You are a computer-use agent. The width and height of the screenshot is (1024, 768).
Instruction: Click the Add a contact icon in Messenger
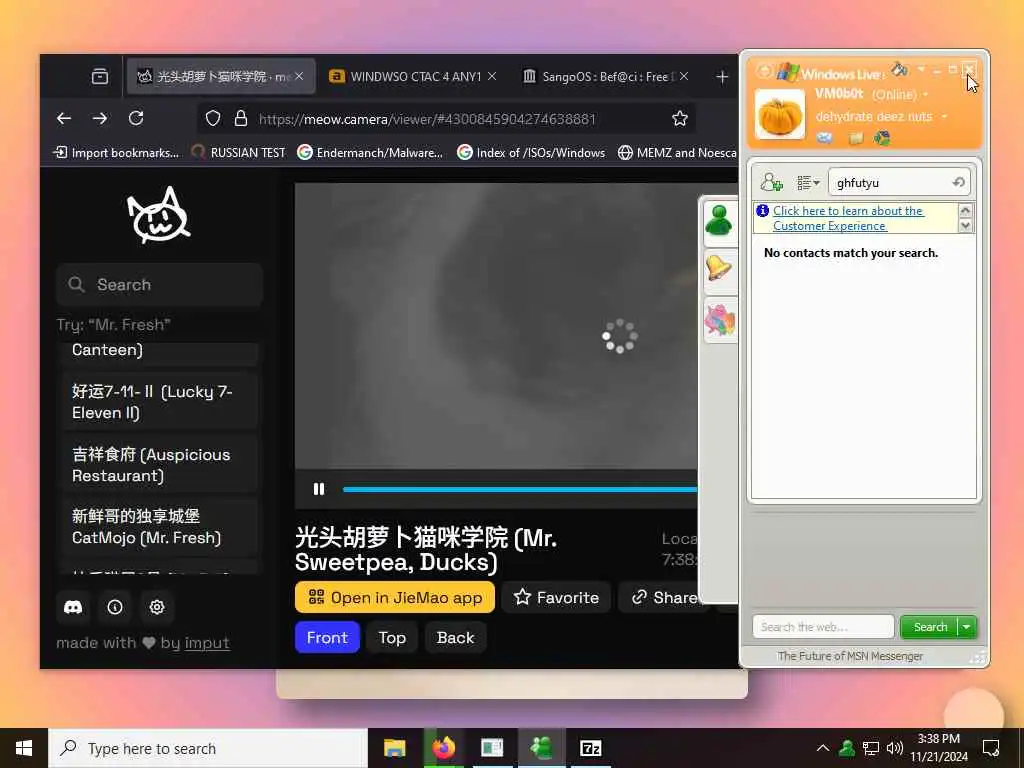772,182
